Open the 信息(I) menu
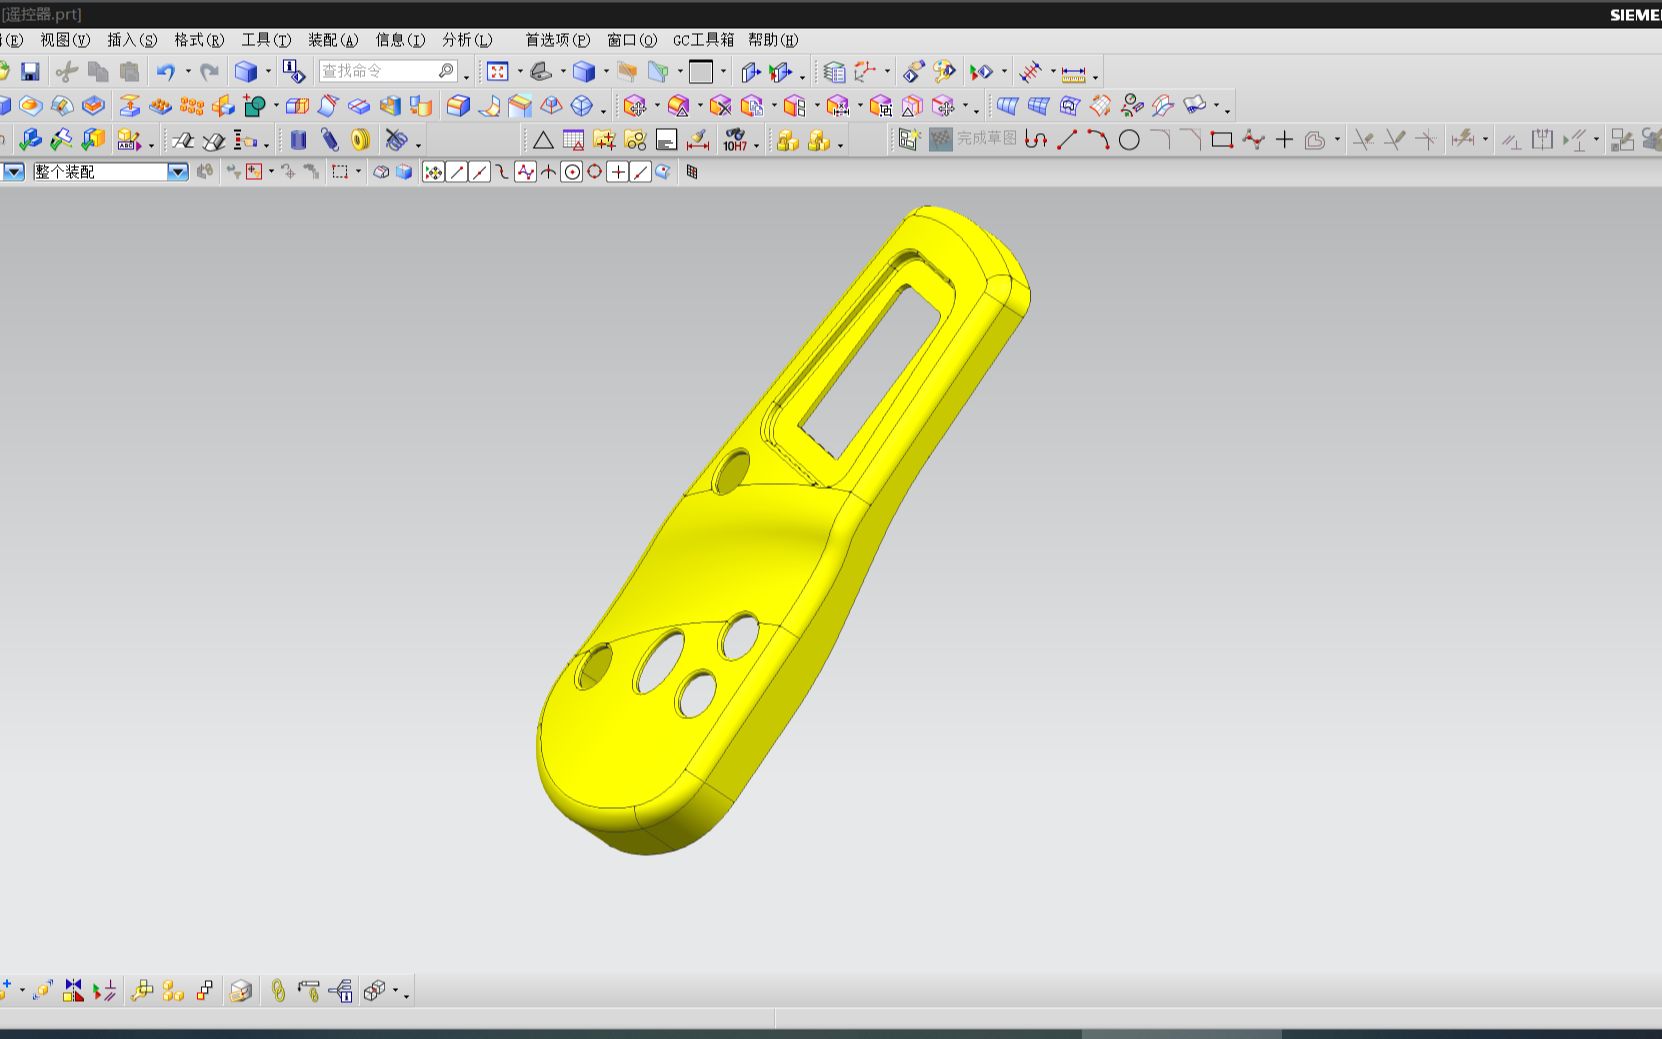 (x=400, y=40)
